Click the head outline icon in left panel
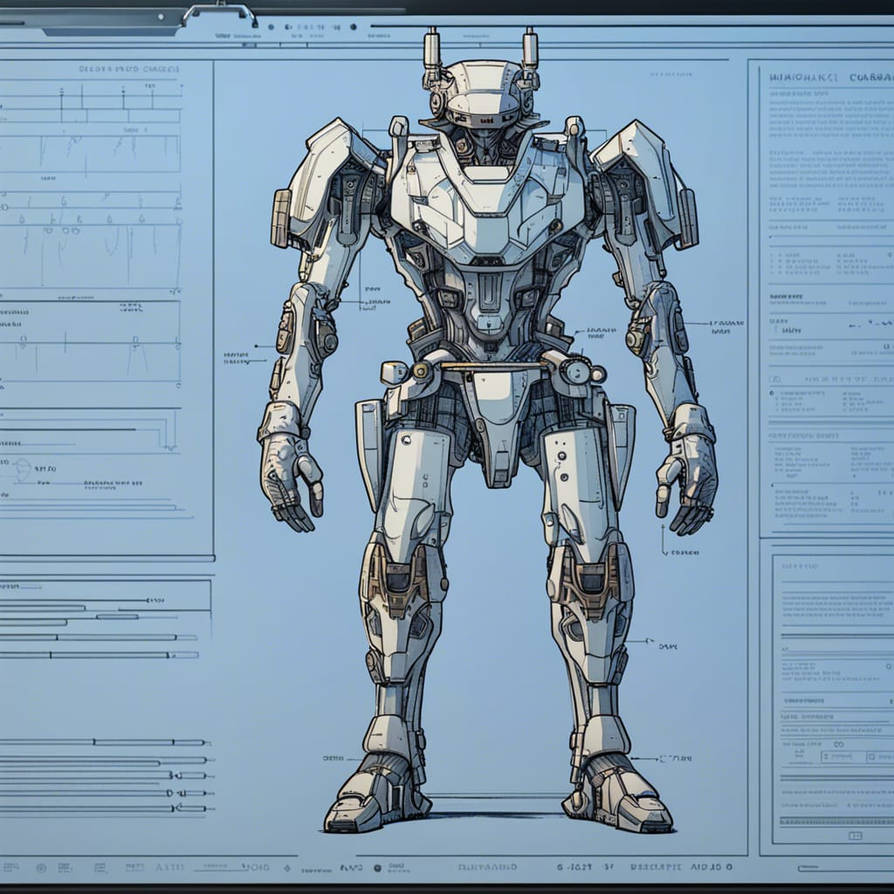 (x=22, y=469)
